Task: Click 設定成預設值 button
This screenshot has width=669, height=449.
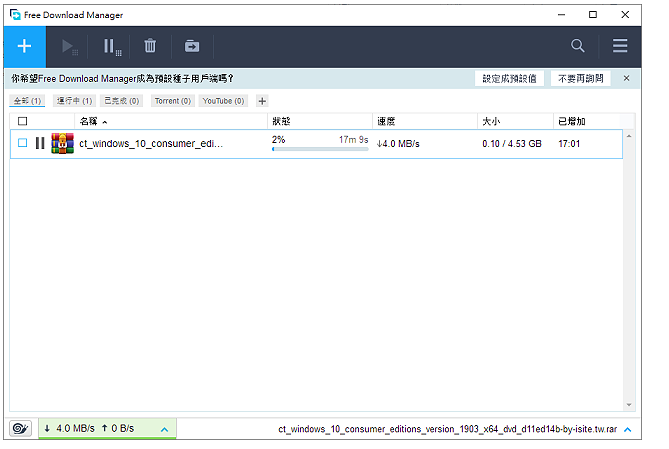Action: [x=509, y=79]
